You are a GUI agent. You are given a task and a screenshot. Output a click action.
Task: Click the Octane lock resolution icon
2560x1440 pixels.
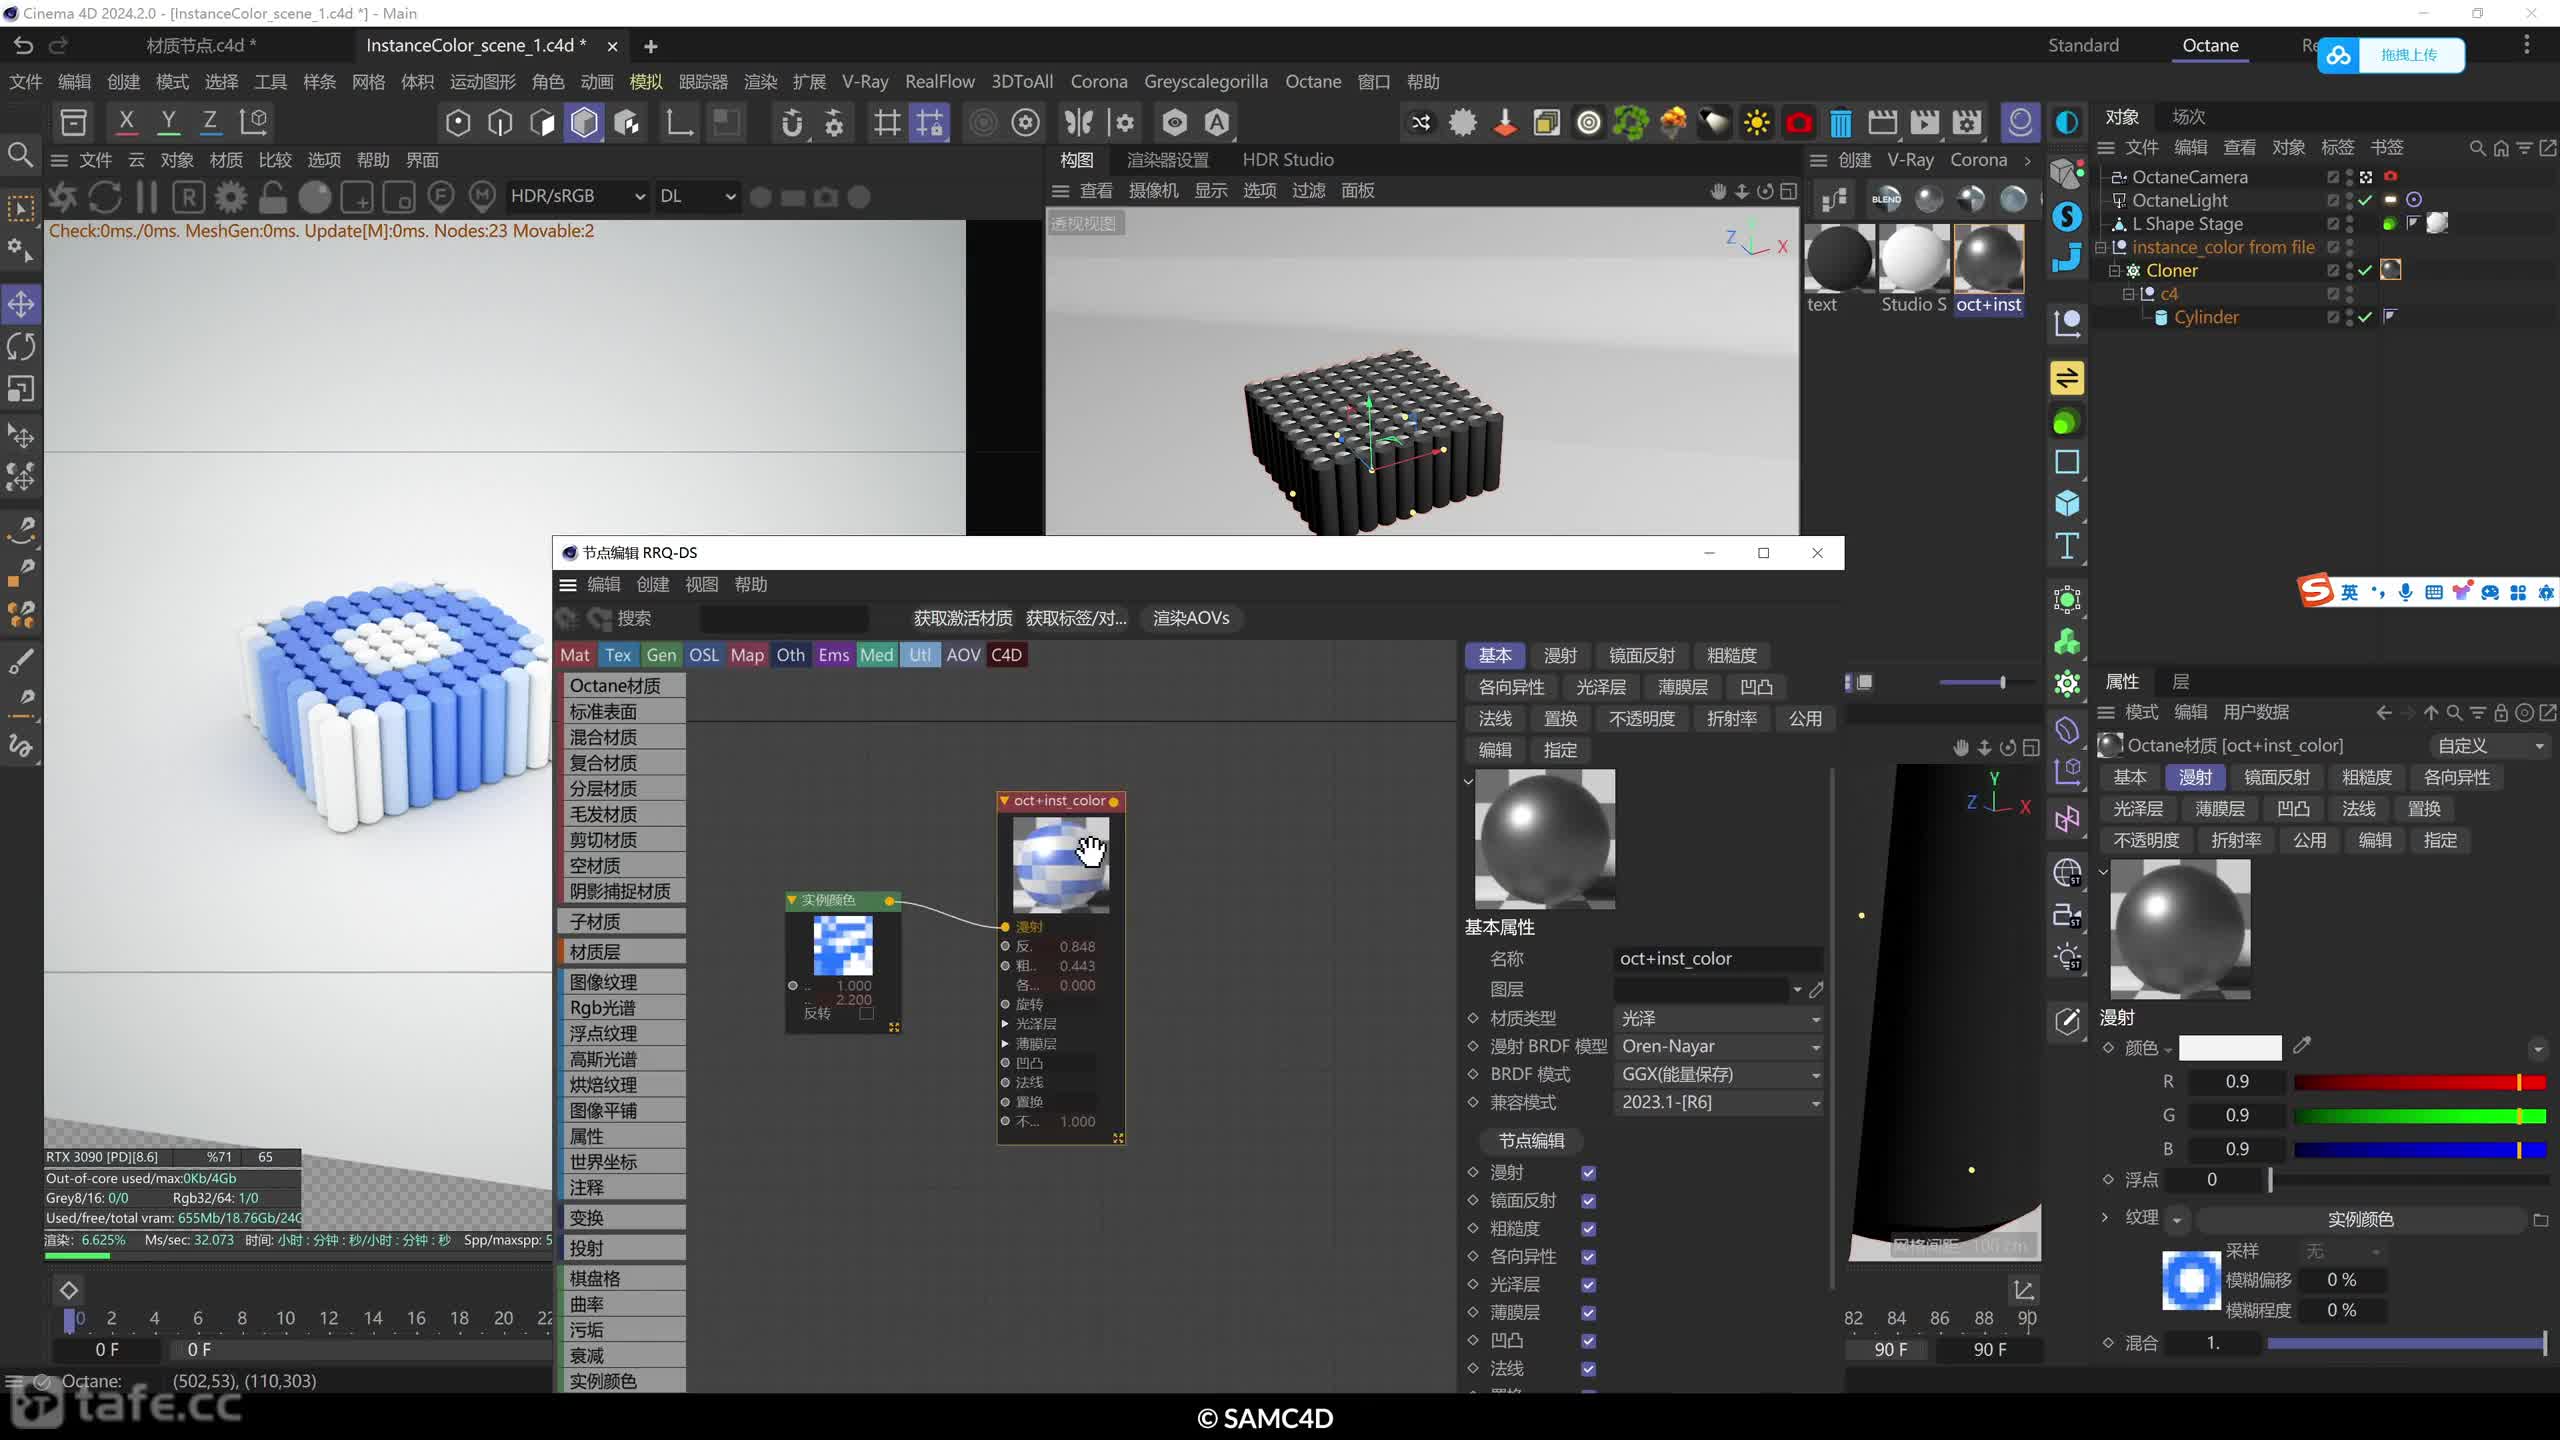tap(272, 197)
